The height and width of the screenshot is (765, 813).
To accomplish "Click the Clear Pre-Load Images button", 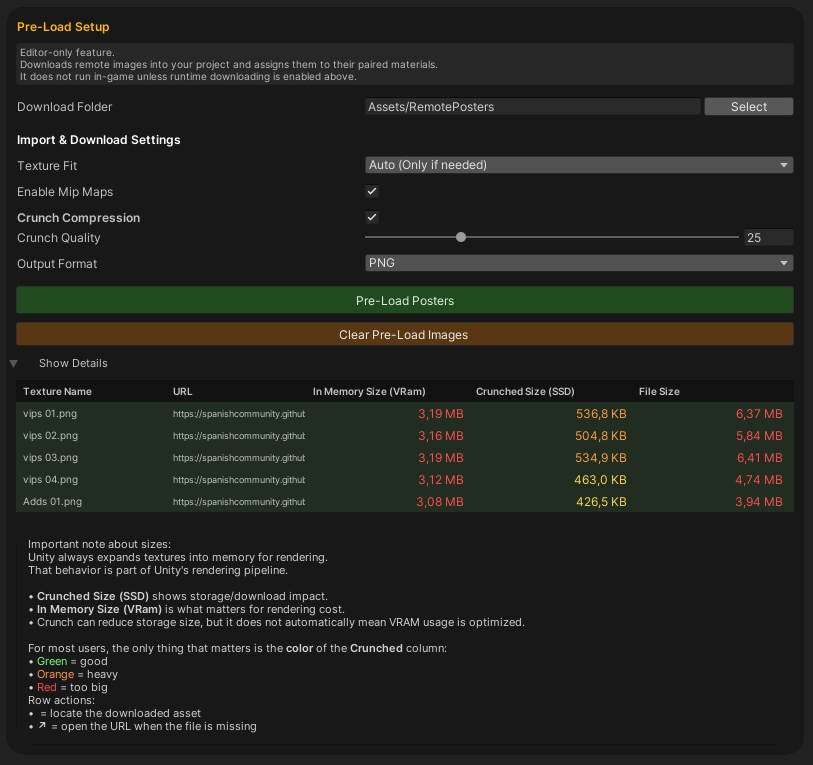I will pyautogui.click(x=404, y=334).
